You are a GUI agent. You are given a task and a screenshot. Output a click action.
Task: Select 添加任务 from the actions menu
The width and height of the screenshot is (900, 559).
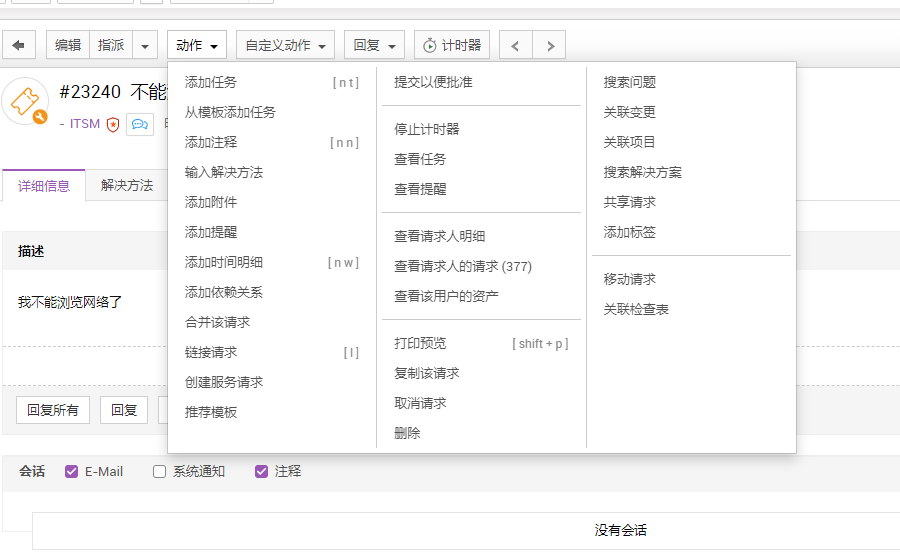pyautogui.click(x=211, y=82)
